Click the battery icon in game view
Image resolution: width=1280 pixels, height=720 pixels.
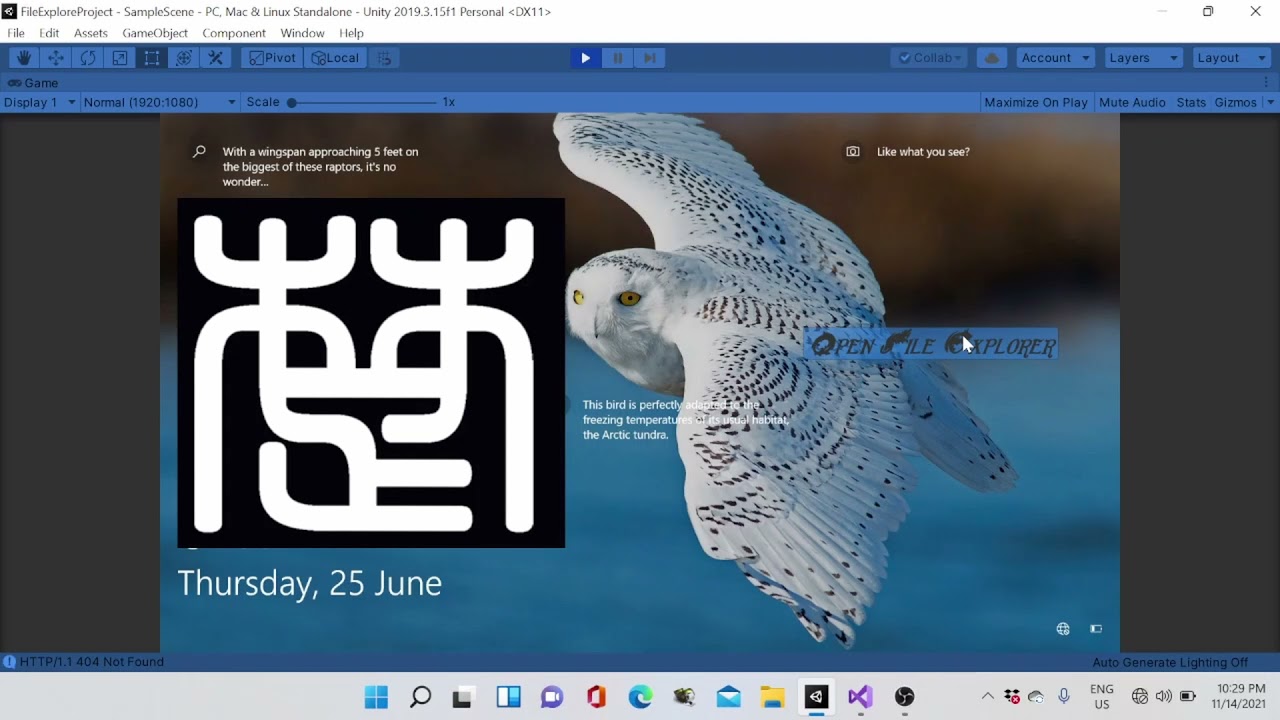tap(1096, 629)
